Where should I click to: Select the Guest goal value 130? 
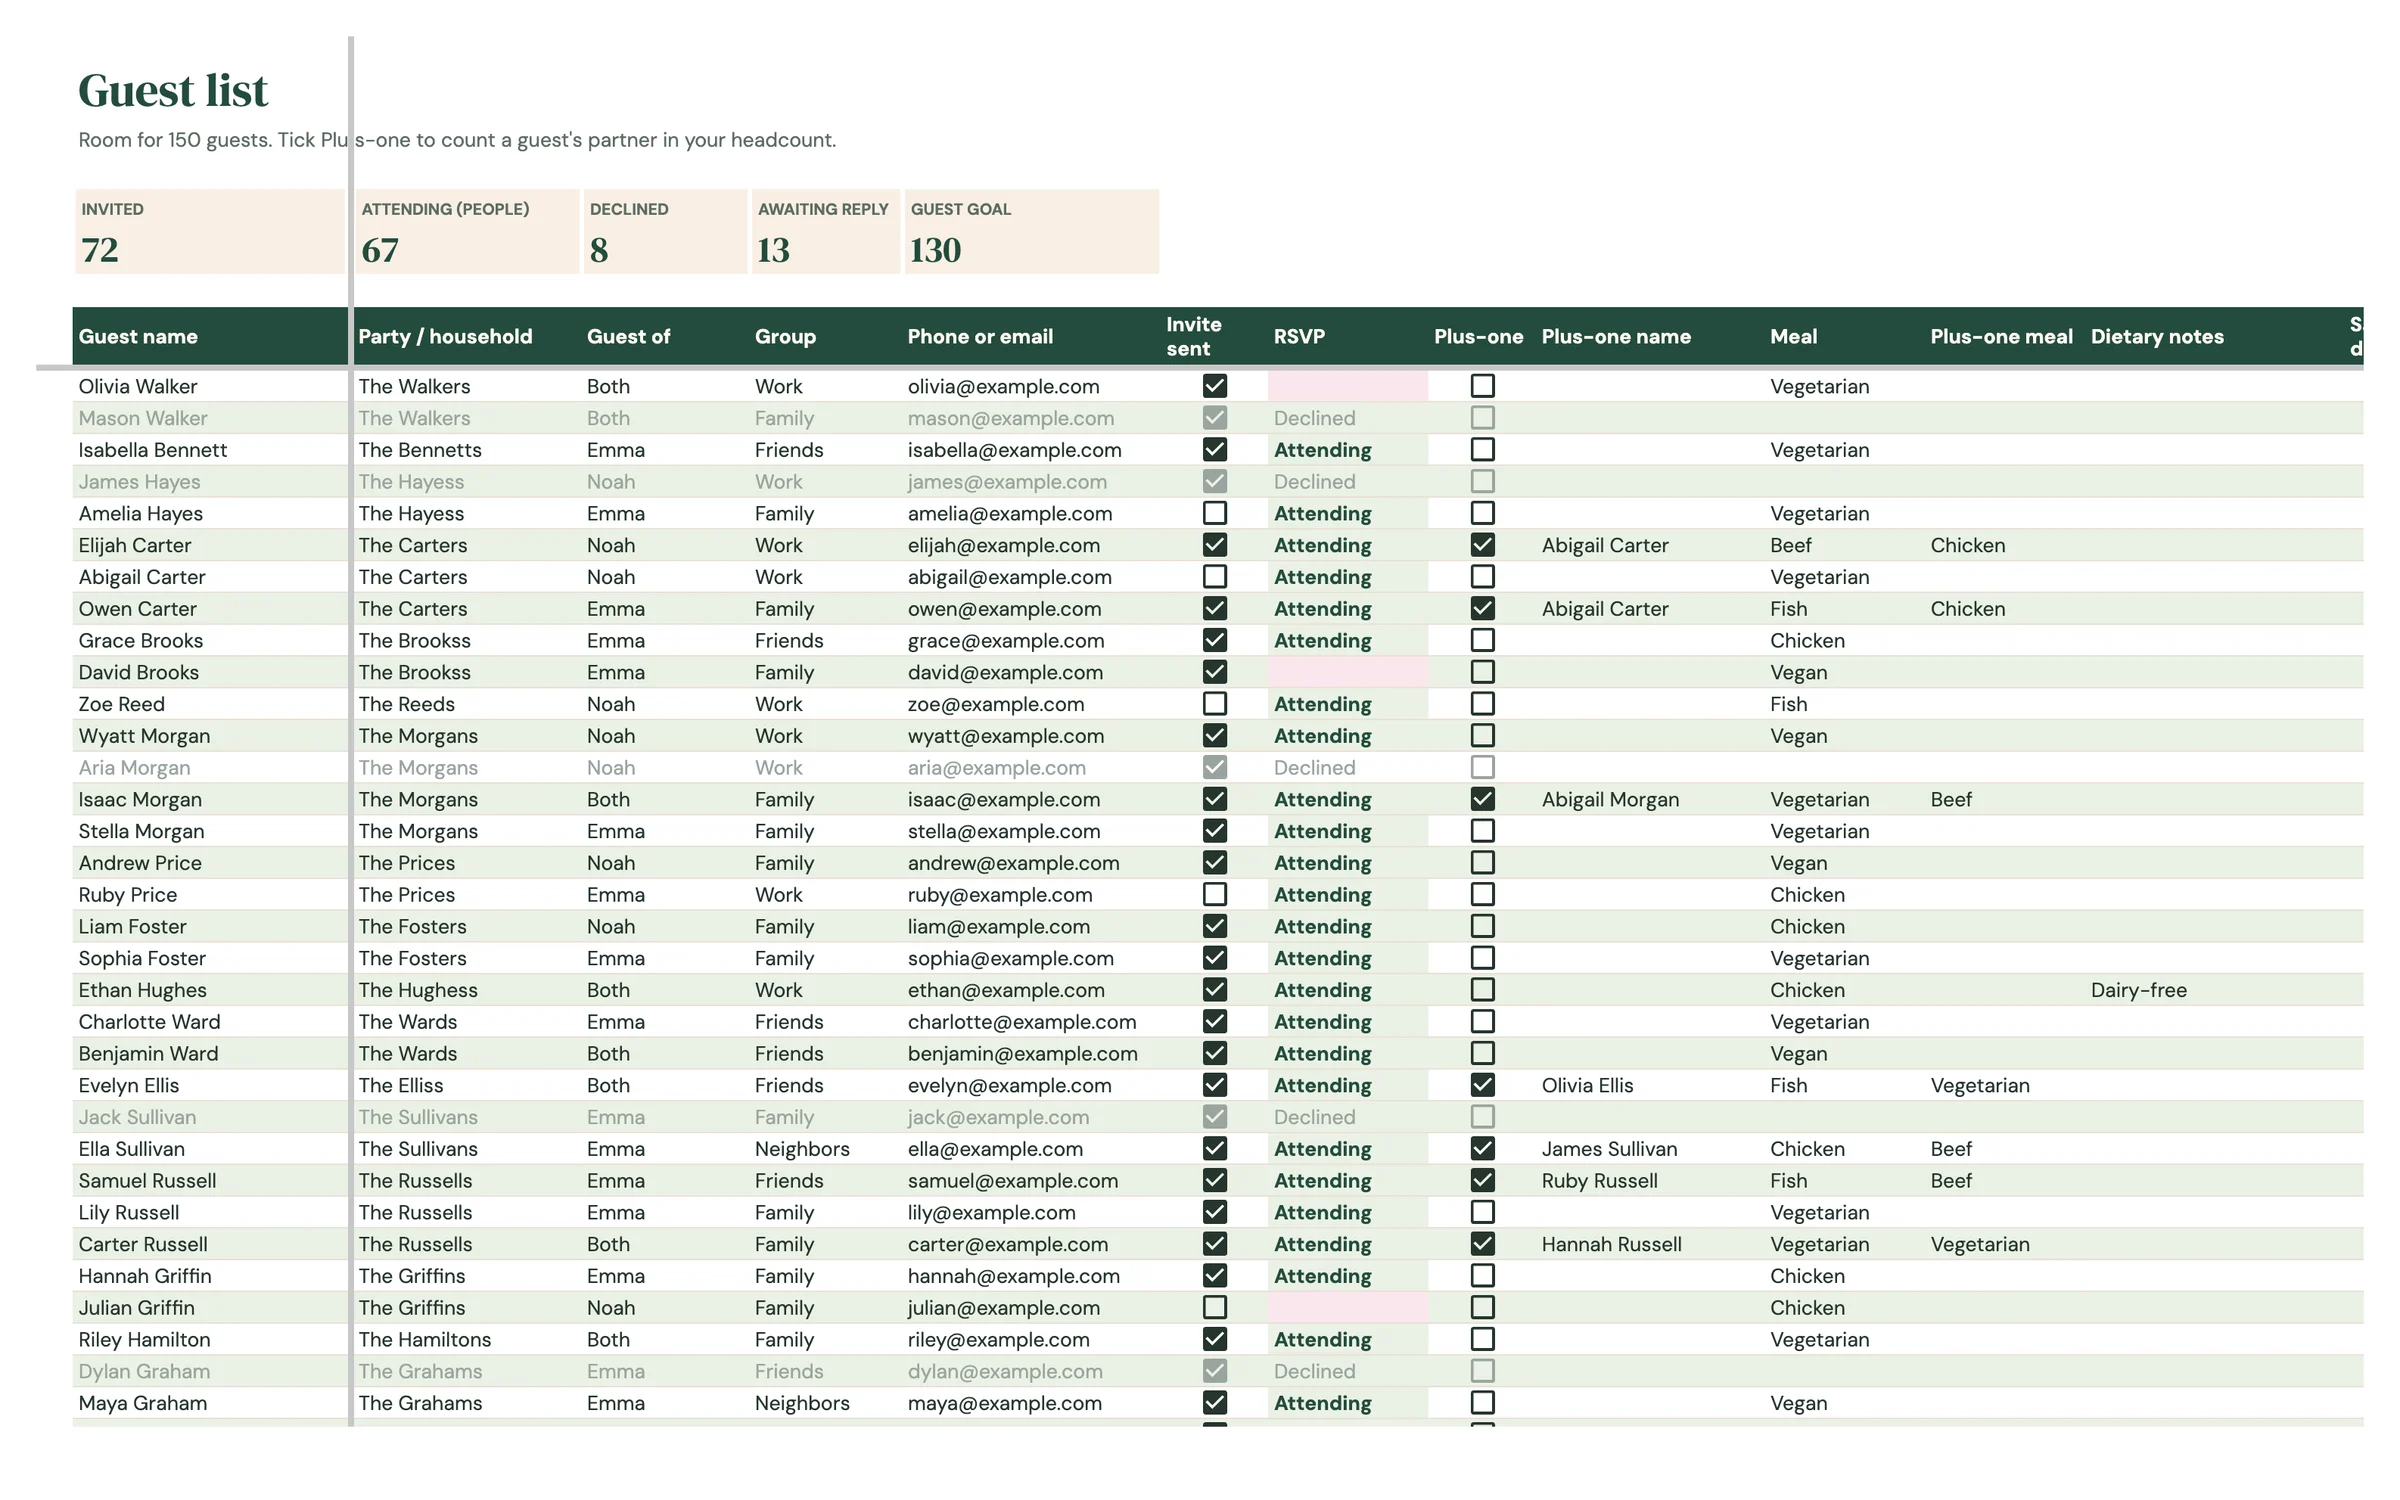point(935,250)
